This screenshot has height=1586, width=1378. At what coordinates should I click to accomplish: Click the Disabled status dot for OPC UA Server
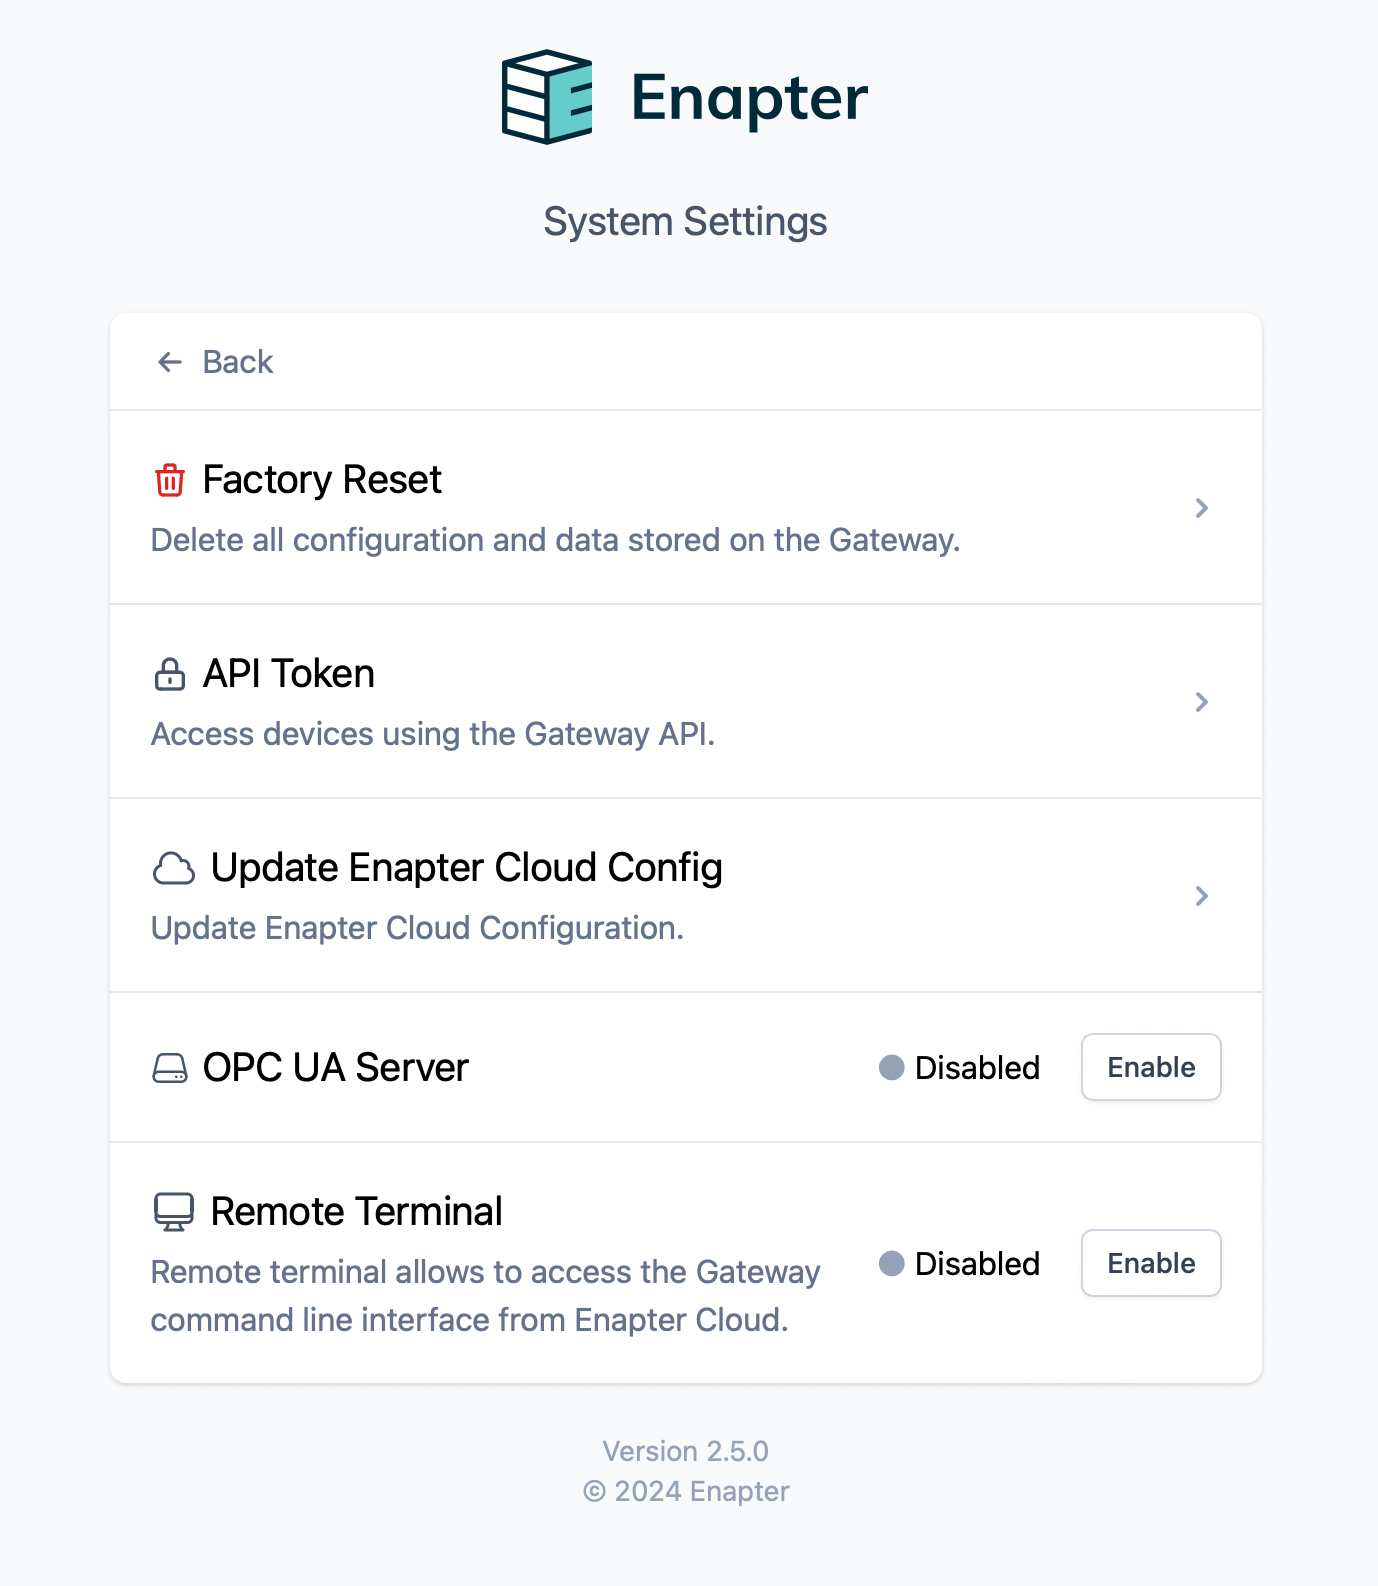click(891, 1068)
